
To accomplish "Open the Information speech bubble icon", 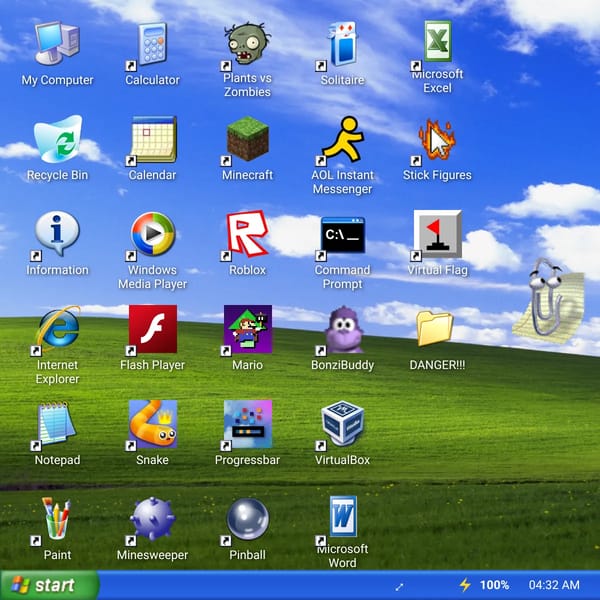I will click(57, 233).
